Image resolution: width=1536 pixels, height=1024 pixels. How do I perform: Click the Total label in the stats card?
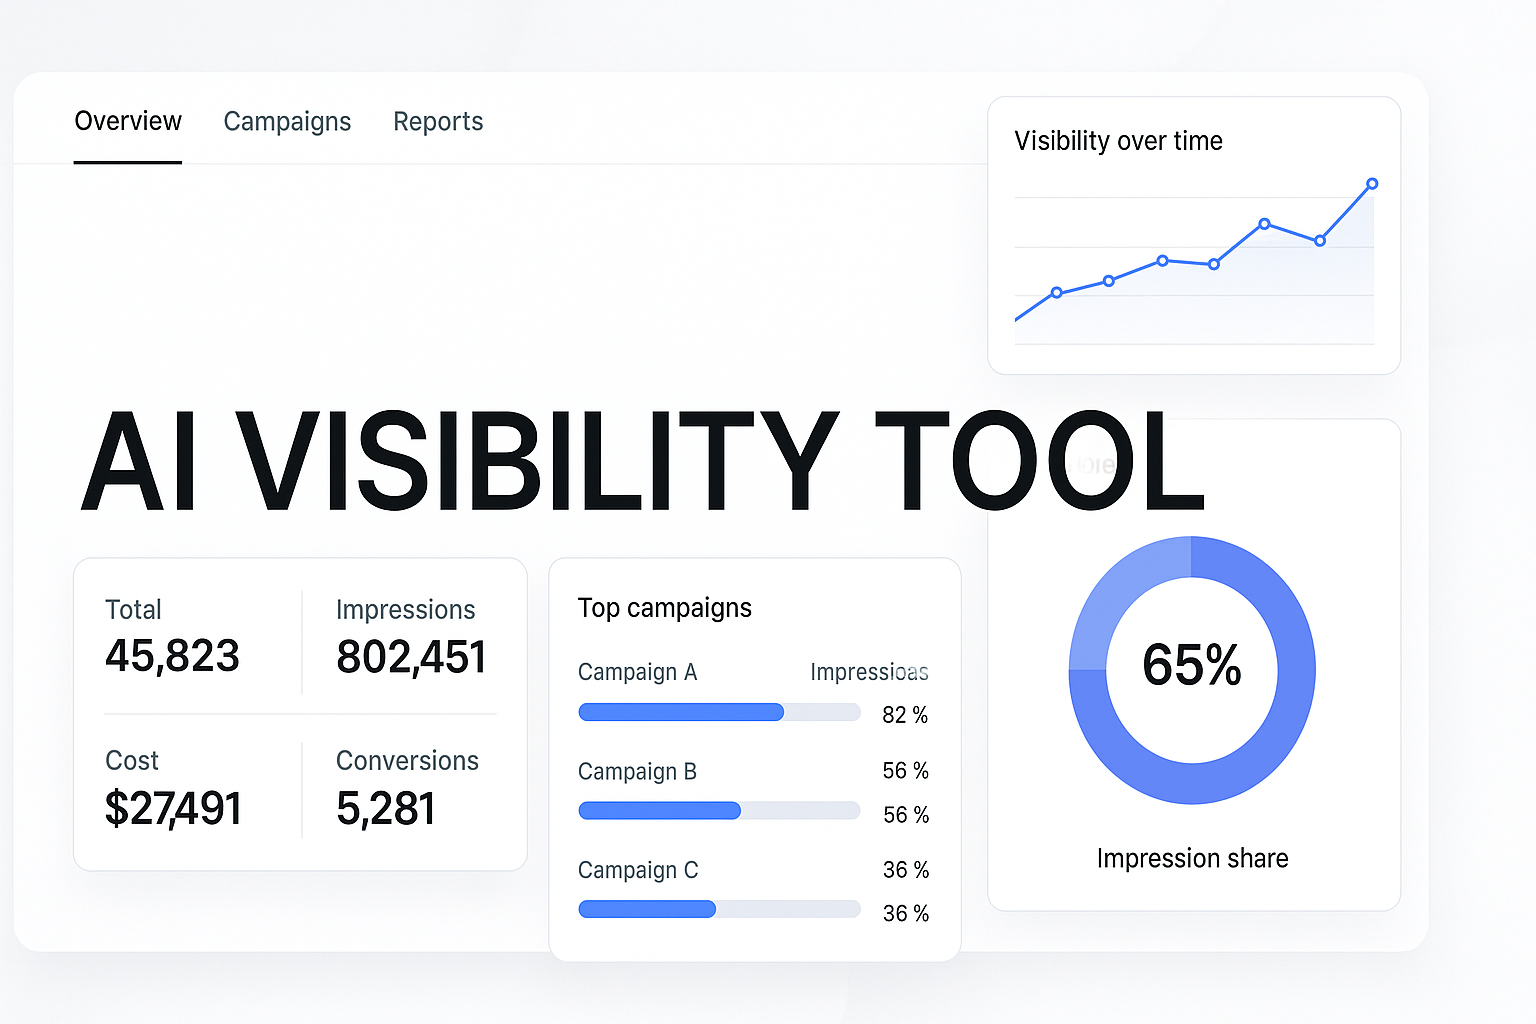click(x=133, y=609)
